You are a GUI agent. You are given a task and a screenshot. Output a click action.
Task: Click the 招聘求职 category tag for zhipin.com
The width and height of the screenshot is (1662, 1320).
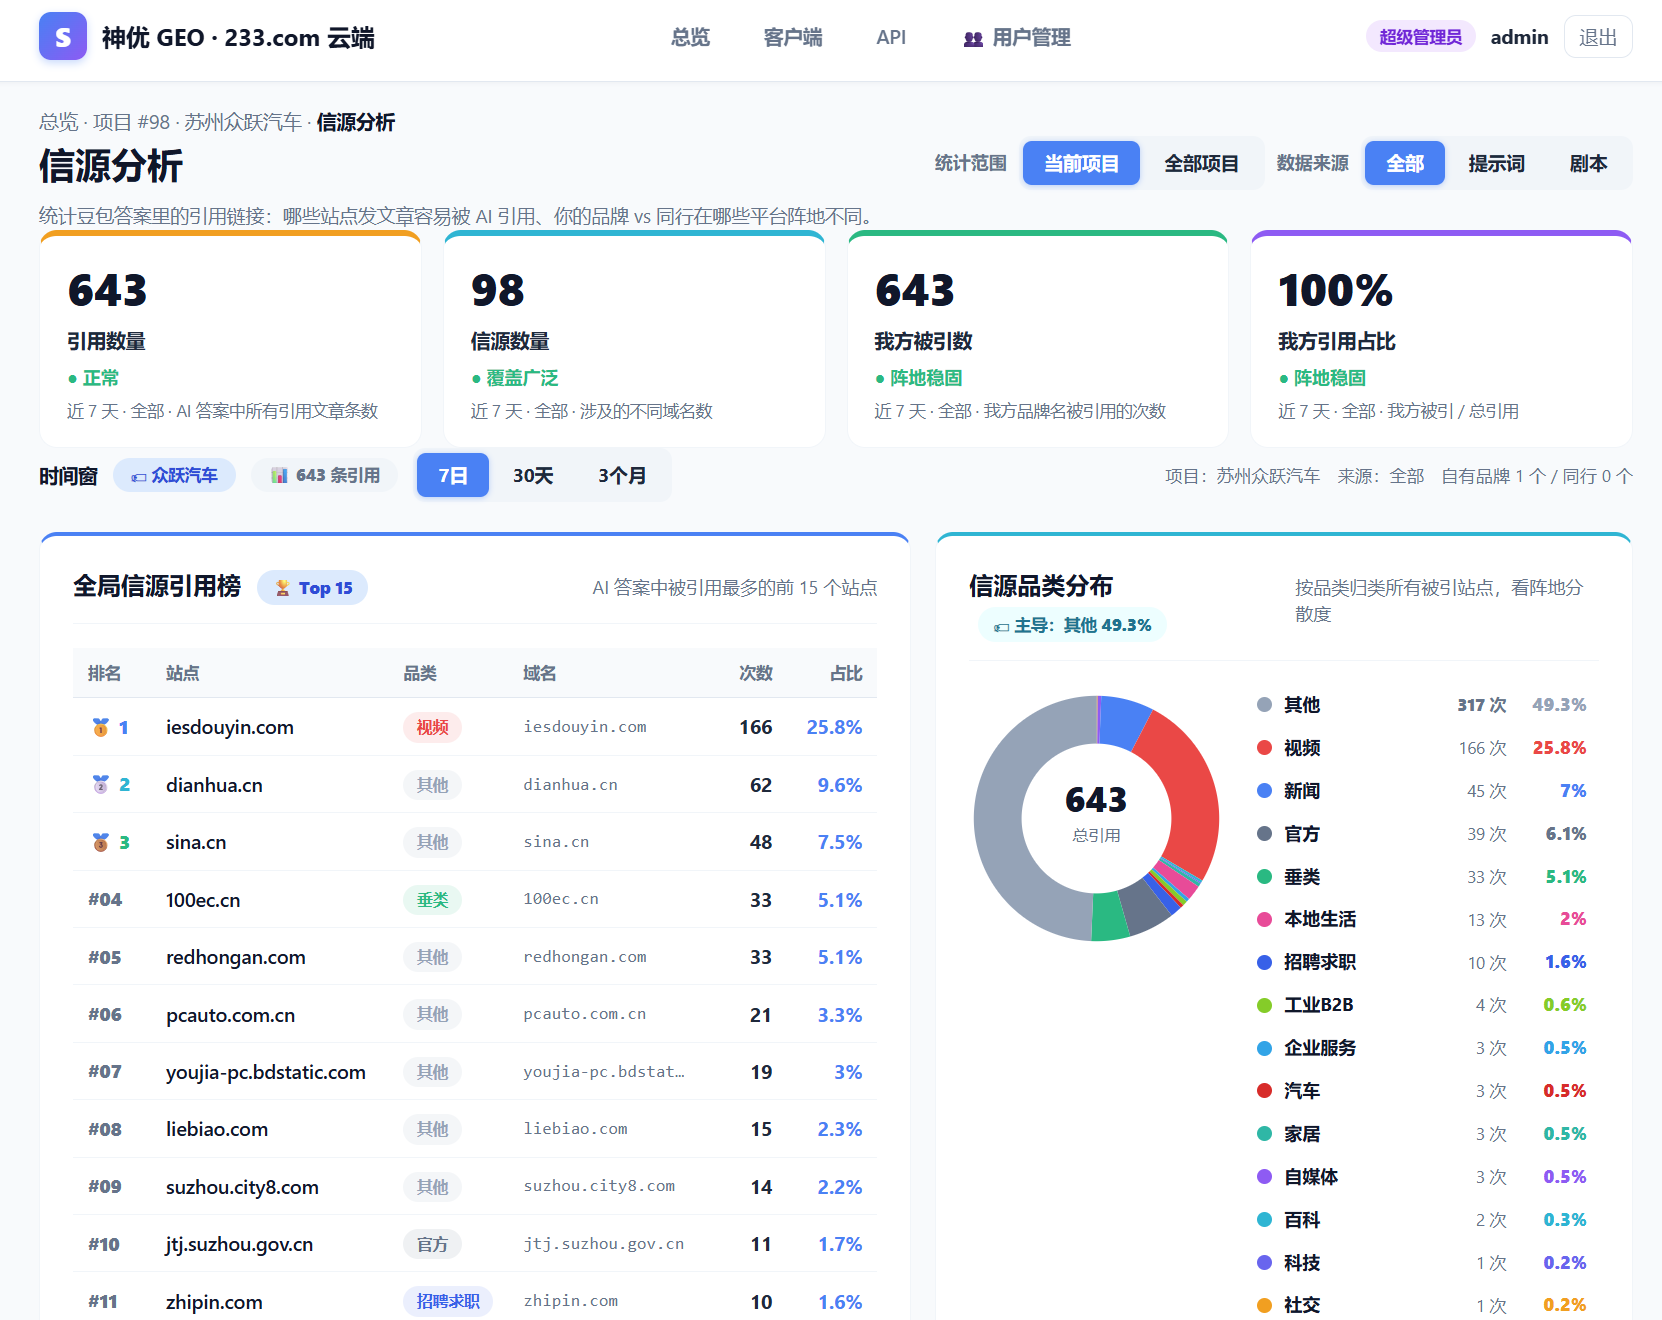[x=448, y=1301]
